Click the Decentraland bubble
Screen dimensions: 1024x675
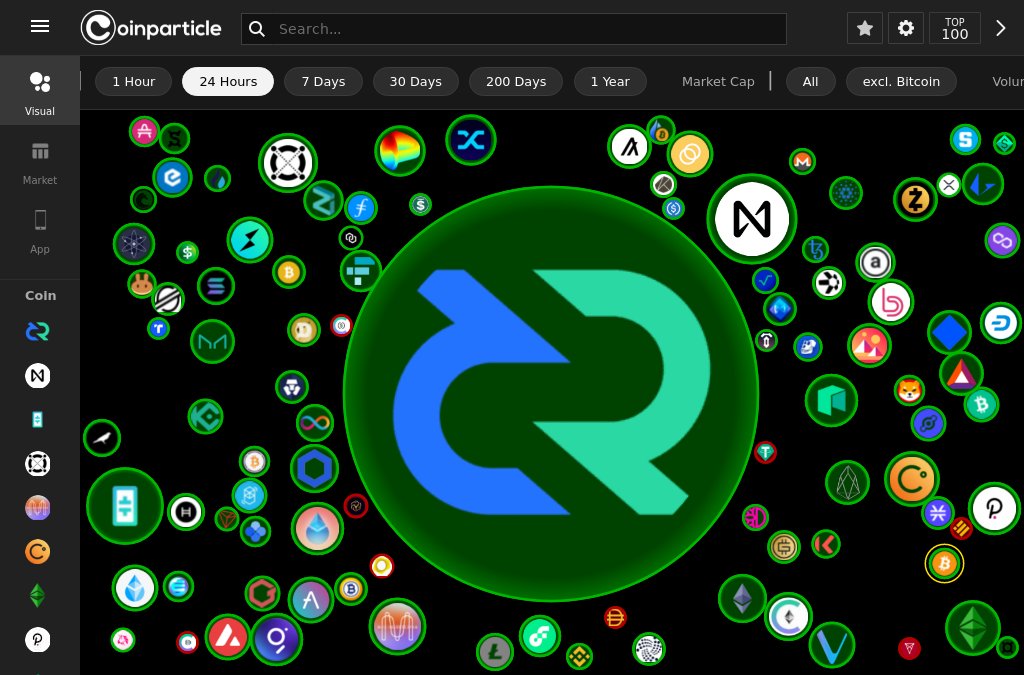pyautogui.click(x=869, y=346)
